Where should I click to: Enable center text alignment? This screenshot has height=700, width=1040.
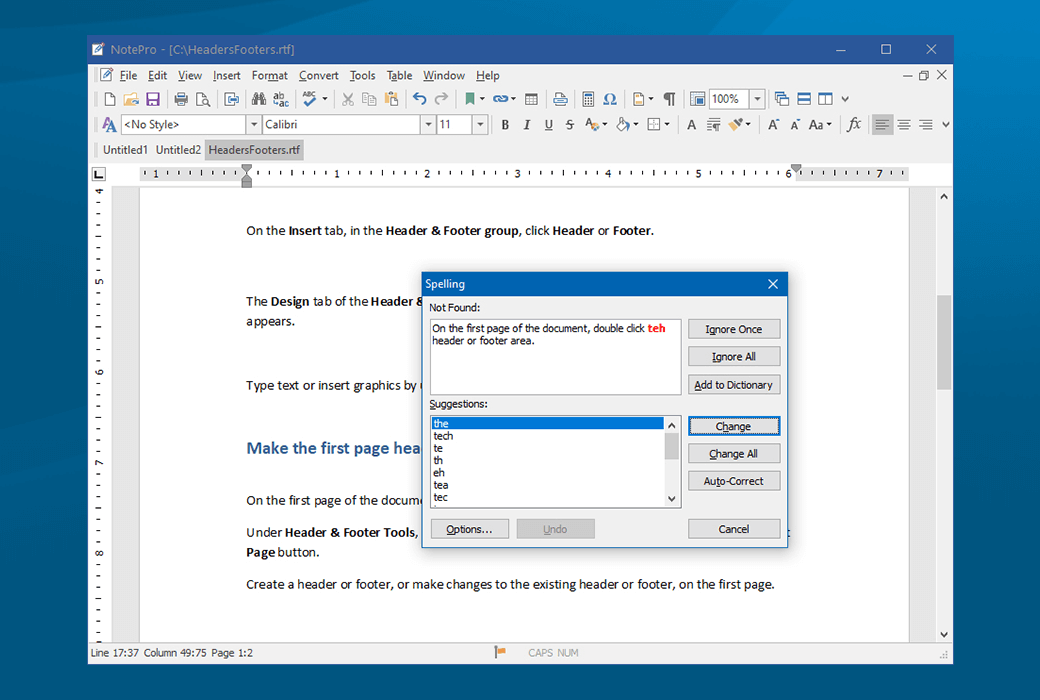click(x=904, y=125)
